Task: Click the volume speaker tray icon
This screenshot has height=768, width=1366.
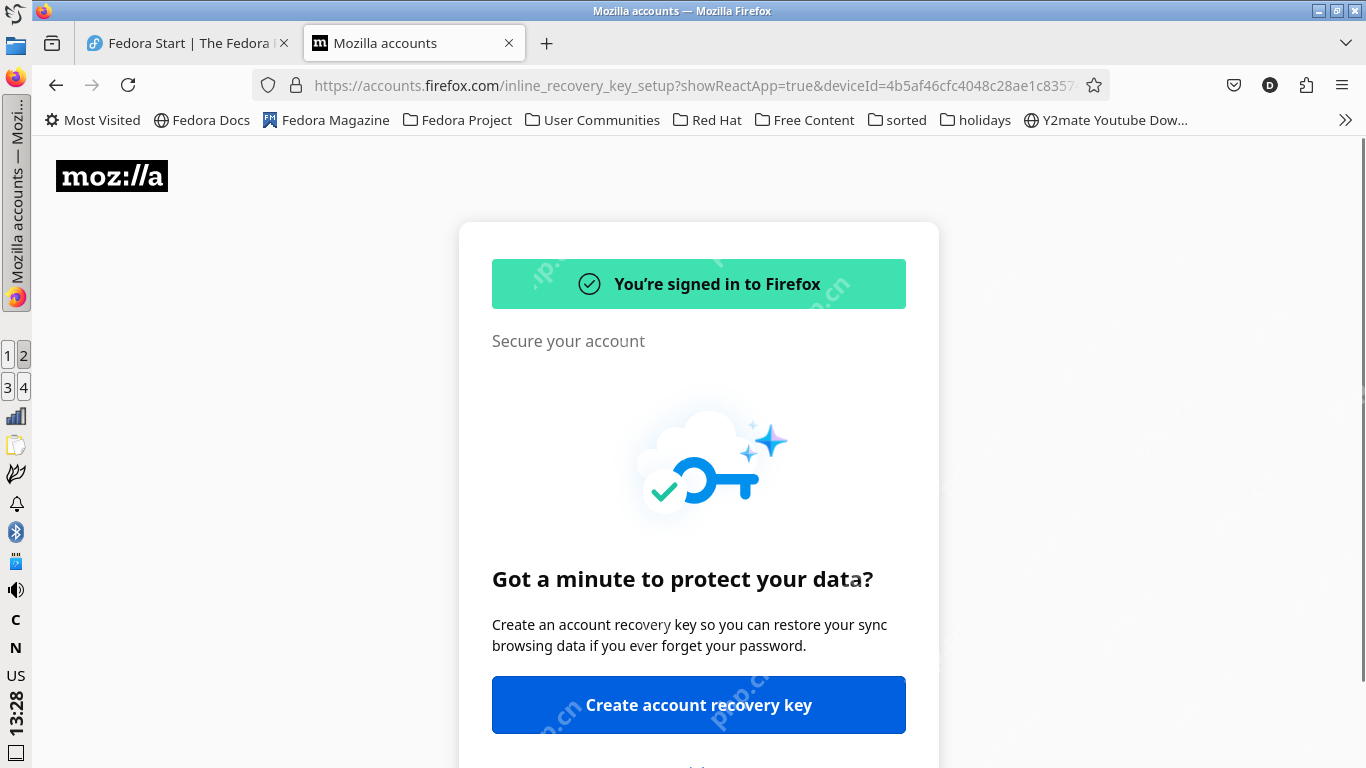Action: click(x=16, y=590)
